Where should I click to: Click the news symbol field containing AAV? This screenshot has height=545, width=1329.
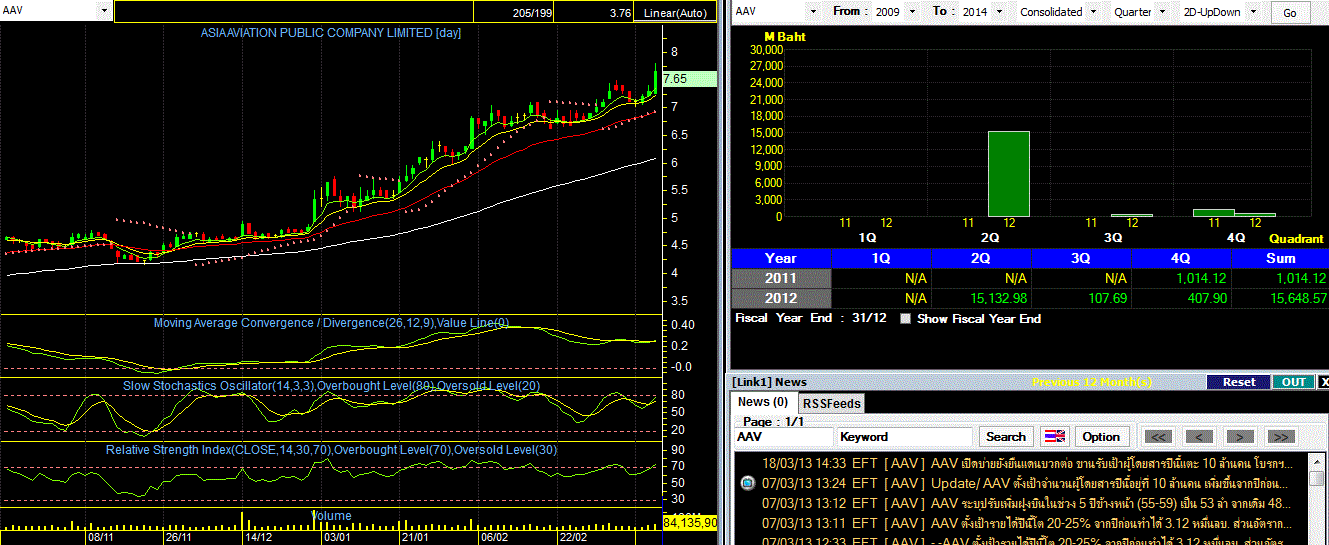click(x=783, y=437)
